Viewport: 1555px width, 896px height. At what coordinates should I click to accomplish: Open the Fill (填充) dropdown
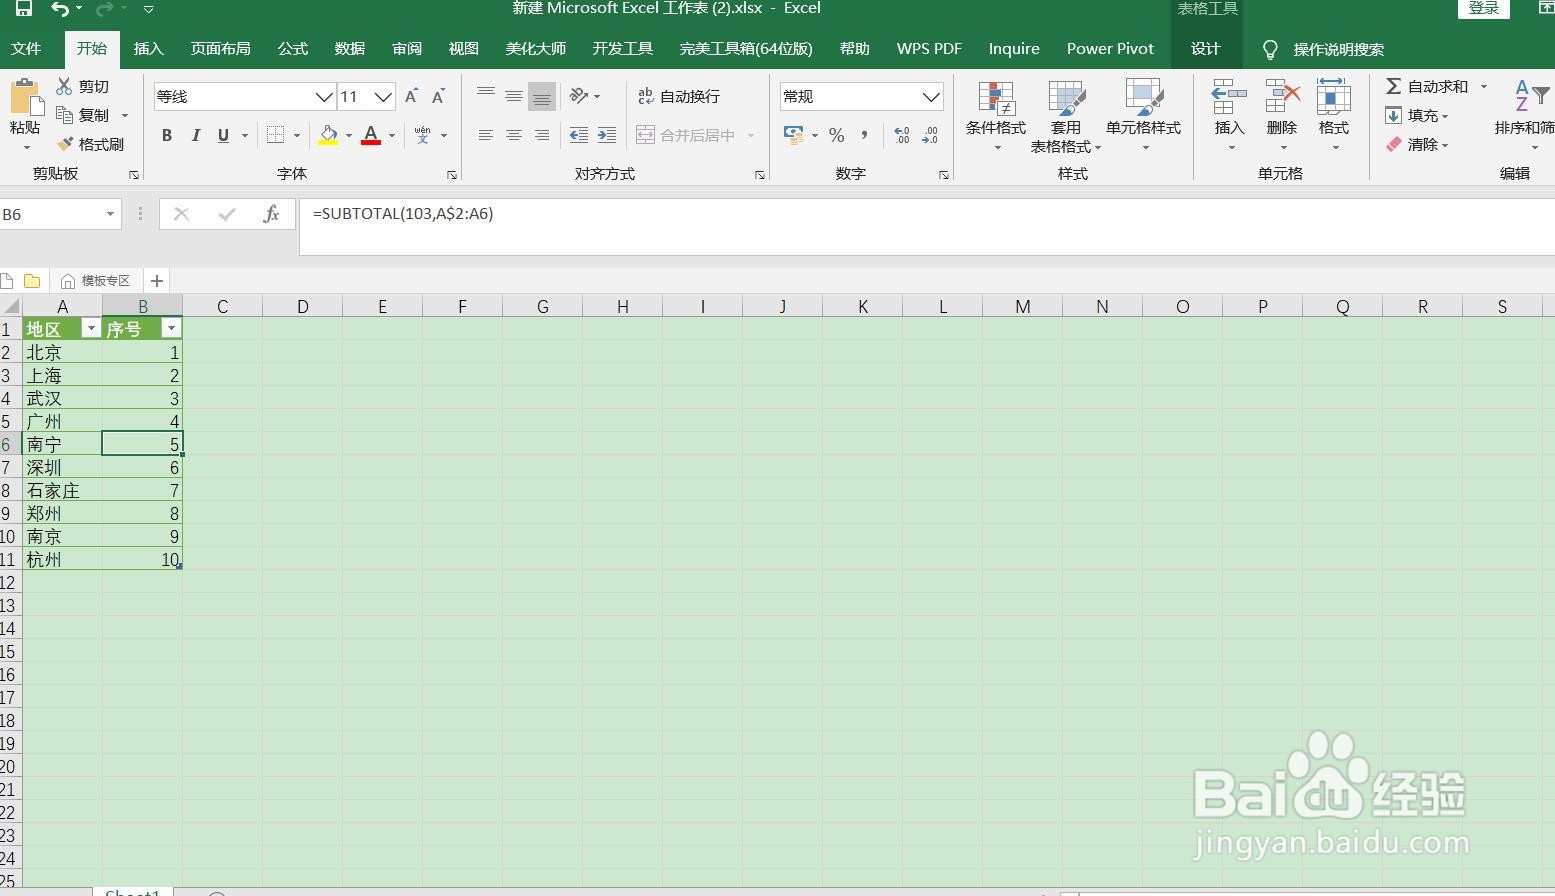[1417, 116]
